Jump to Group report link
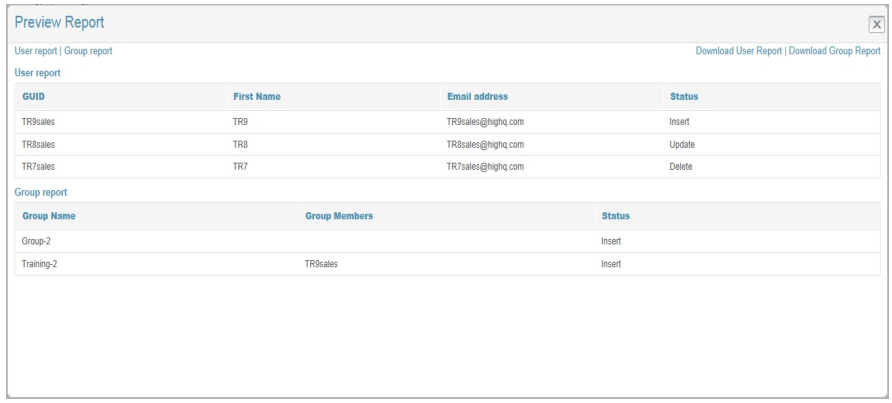Image resolution: width=892 pixels, height=403 pixels. pyautogui.click(x=91, y=51)
